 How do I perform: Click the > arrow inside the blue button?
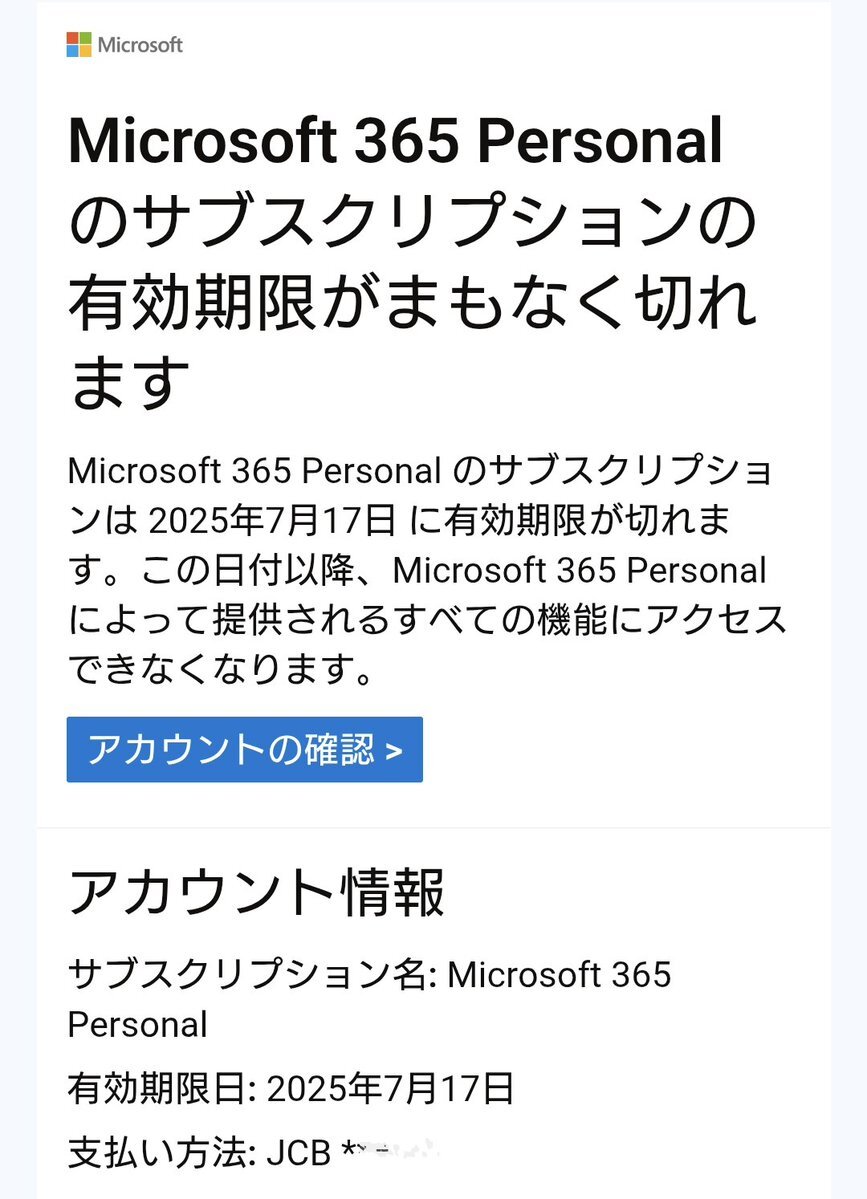coord(394,752)
